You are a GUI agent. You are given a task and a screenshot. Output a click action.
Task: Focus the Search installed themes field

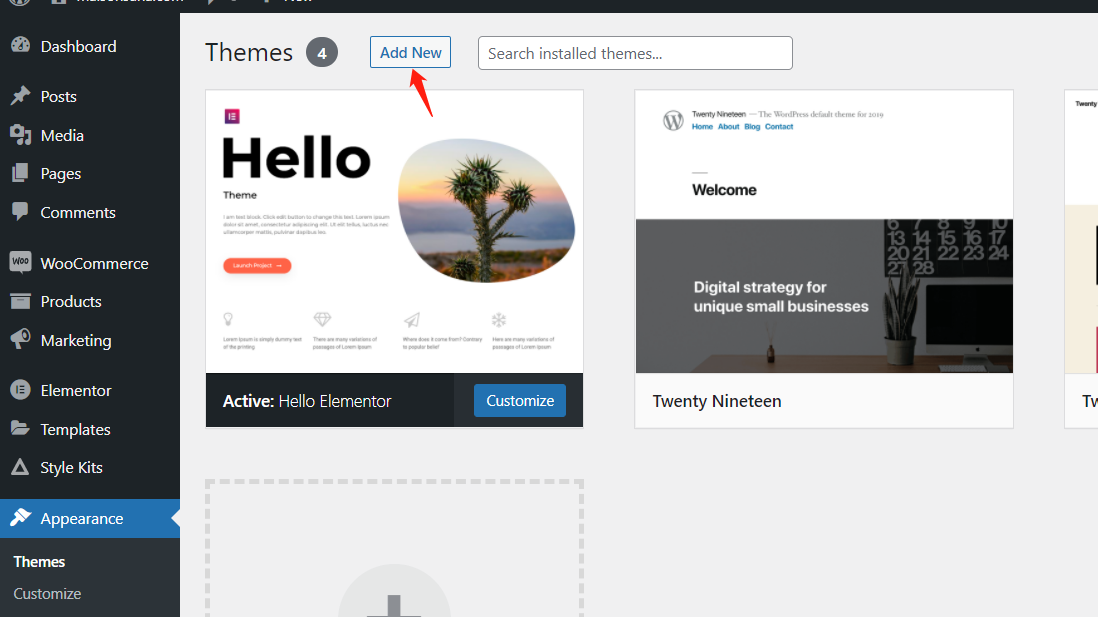pos(635,53)
